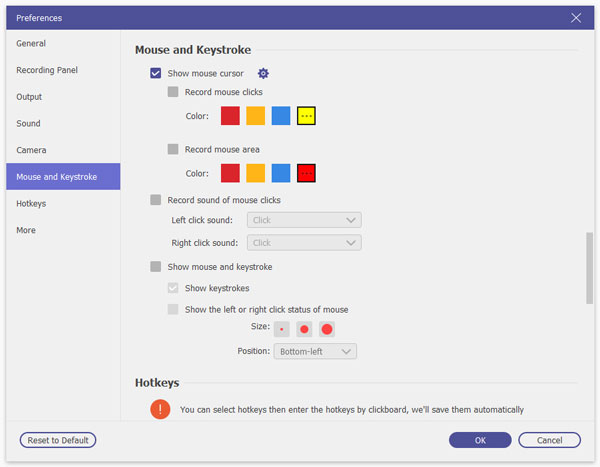This screenshot has width=600, height=467.
Task: Open mouse cursor settings gear icon
Action: tap(263, 73)
